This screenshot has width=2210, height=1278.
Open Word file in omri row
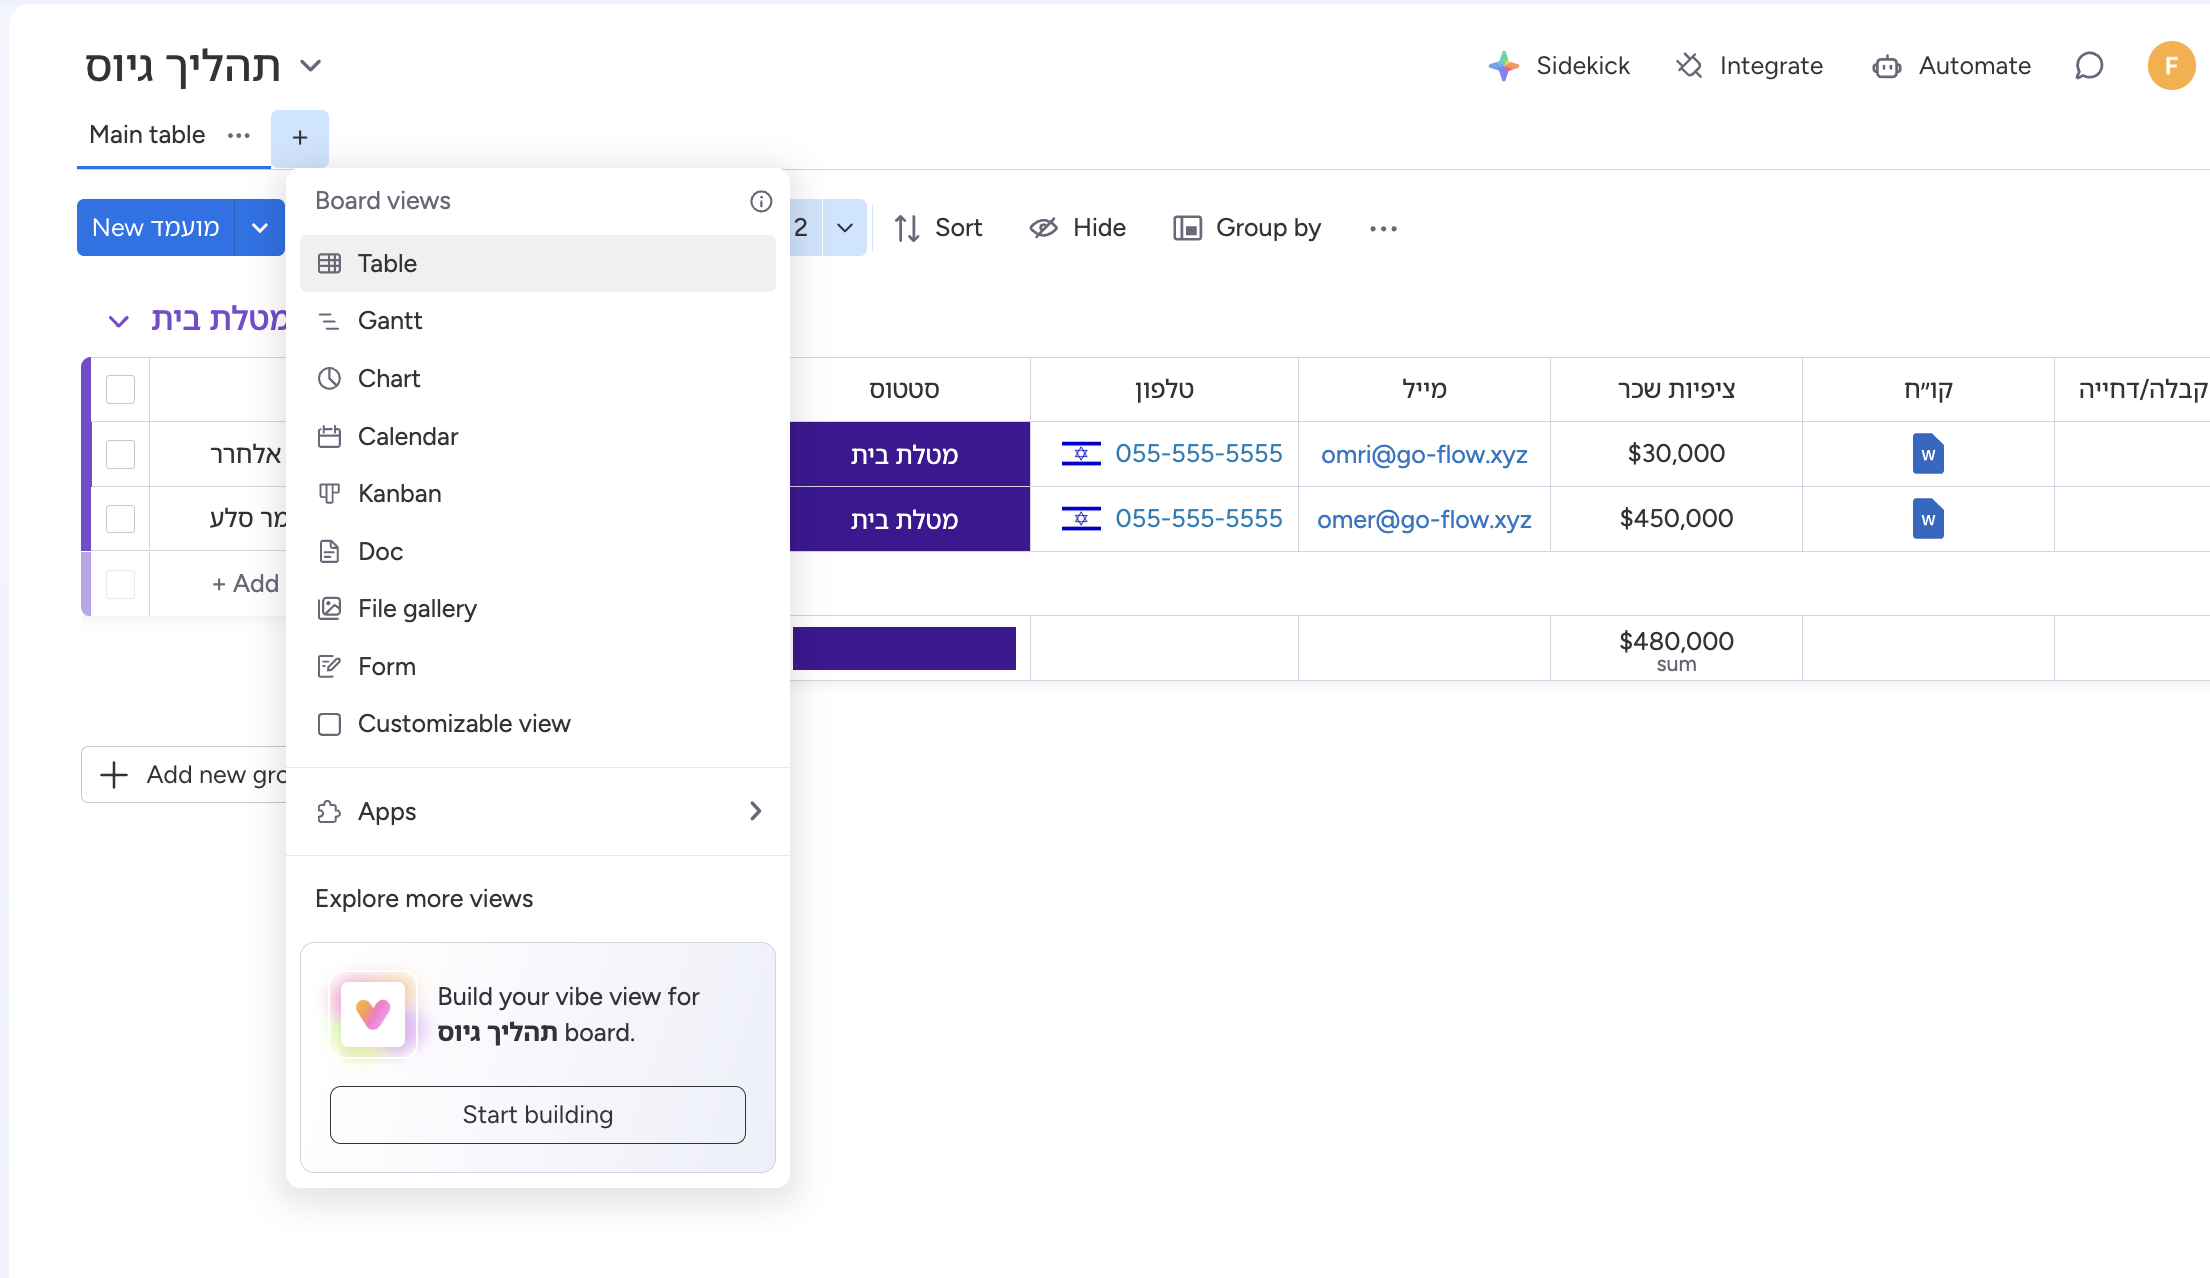(x=1927, y=454)
